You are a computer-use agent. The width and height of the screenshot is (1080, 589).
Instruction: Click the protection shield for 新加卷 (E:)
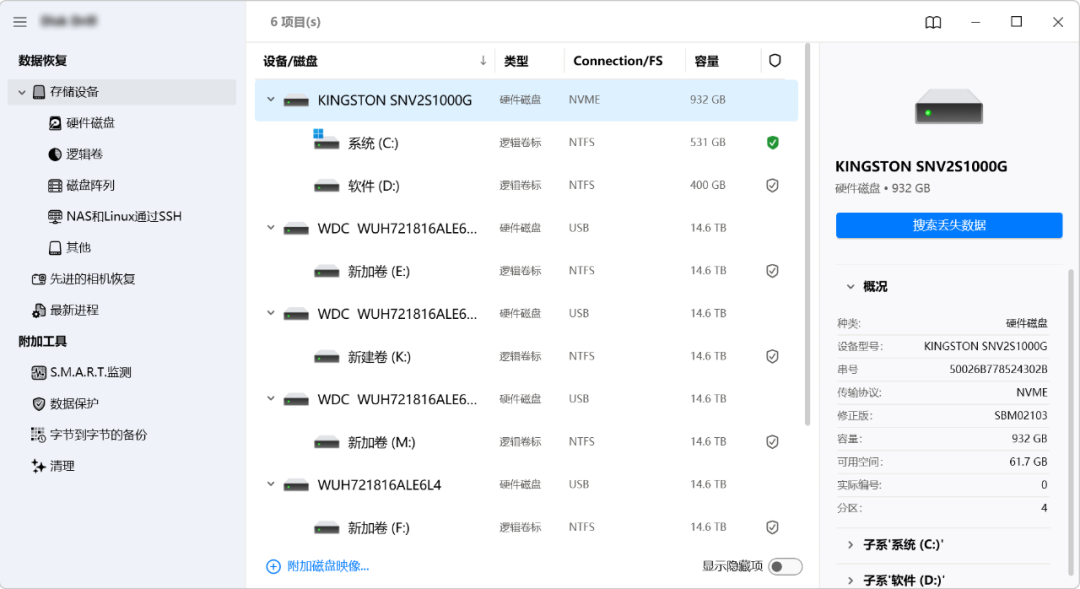click(773, 271)
